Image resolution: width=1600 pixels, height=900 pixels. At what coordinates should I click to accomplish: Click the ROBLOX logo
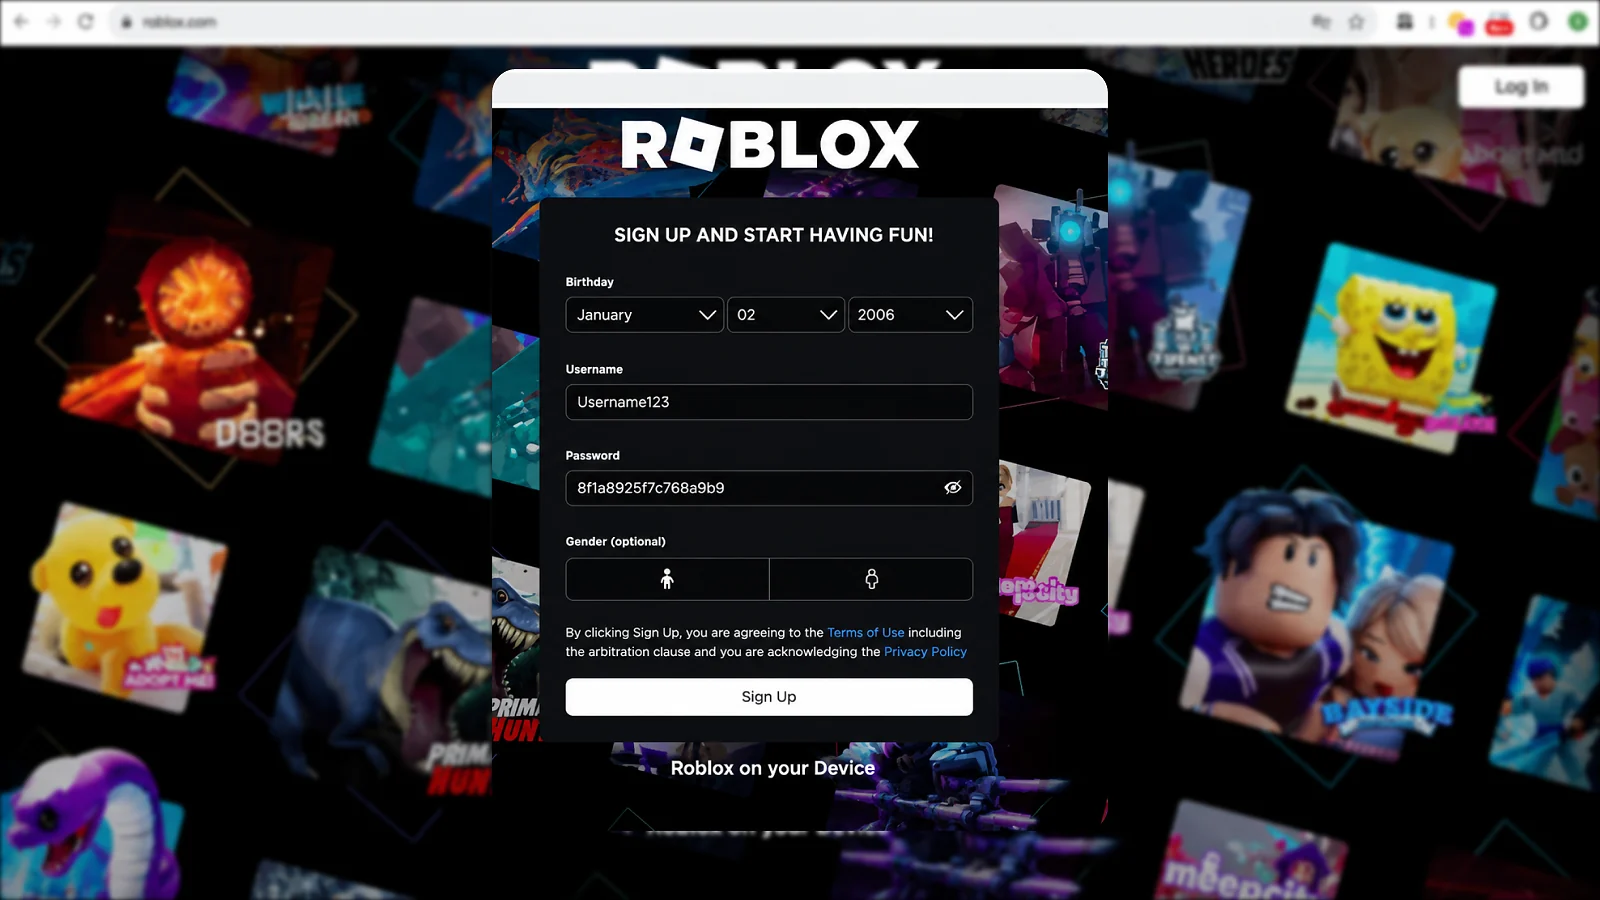click(770, 145)
